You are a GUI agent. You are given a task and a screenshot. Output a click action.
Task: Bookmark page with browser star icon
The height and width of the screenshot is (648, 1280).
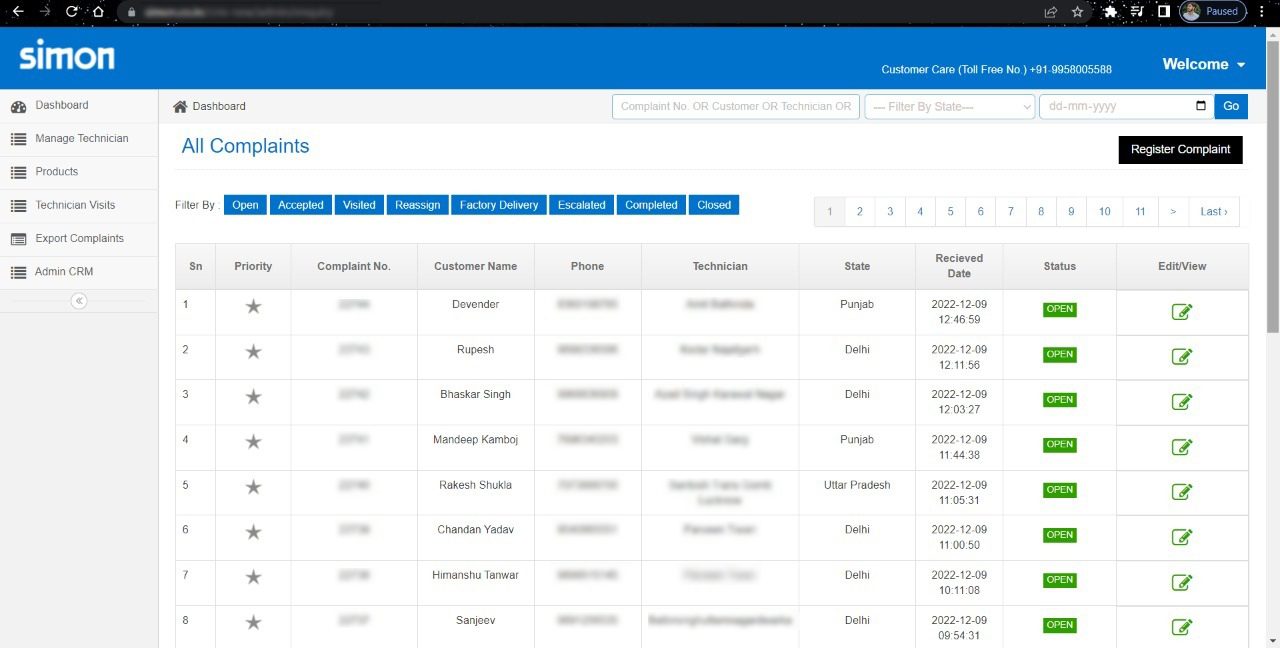point(1077,12)
